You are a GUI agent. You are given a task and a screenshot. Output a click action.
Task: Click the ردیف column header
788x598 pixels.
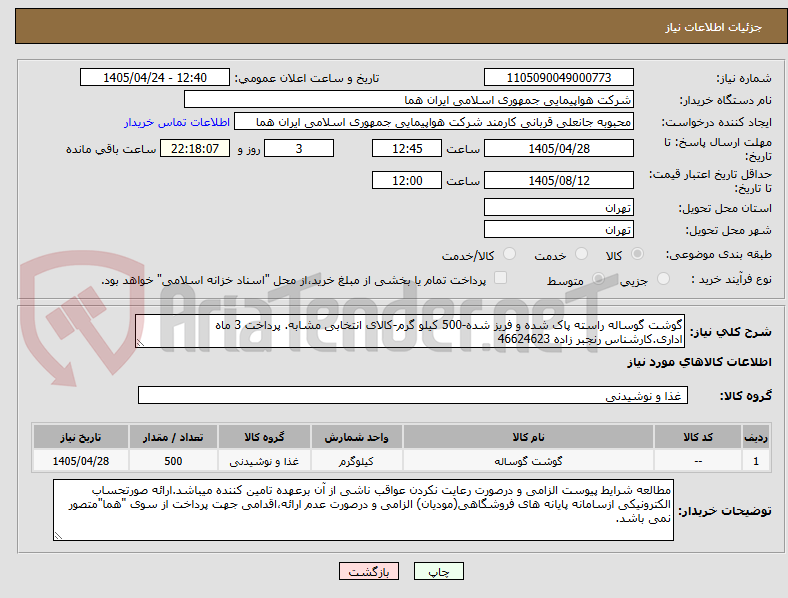click(x=756, y=437)
